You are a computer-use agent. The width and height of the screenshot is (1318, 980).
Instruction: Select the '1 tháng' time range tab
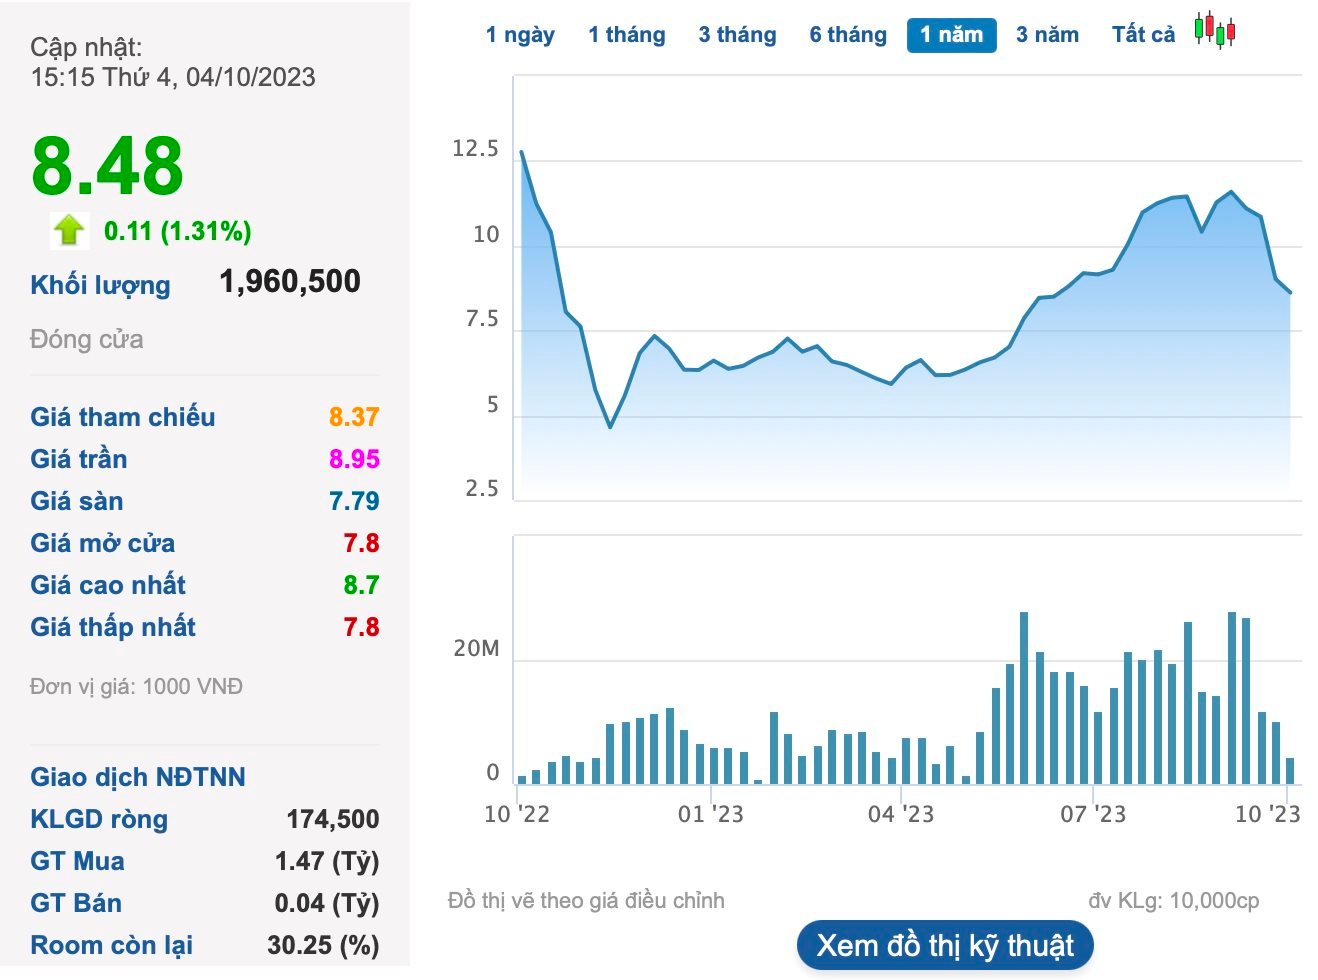[627, 35]
